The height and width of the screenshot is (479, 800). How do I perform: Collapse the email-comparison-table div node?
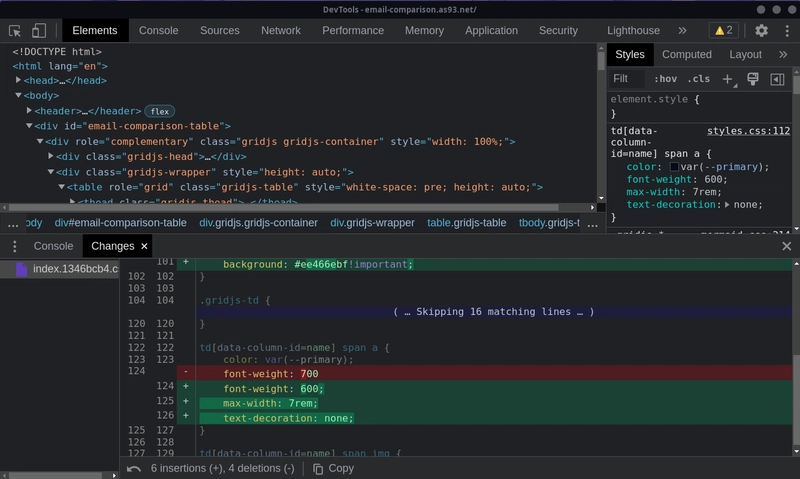[x=29, y=125]
